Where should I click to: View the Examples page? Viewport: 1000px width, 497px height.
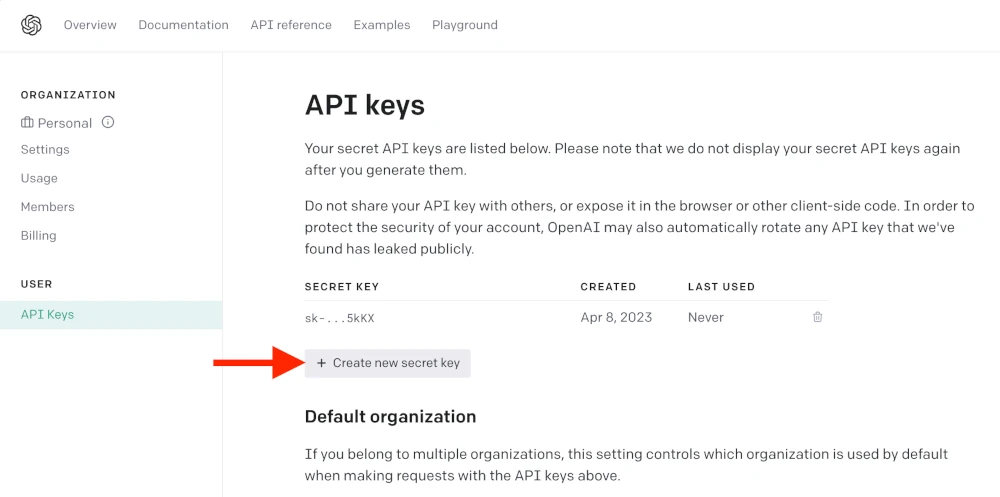pyautogui.click(x=381, y=25)
